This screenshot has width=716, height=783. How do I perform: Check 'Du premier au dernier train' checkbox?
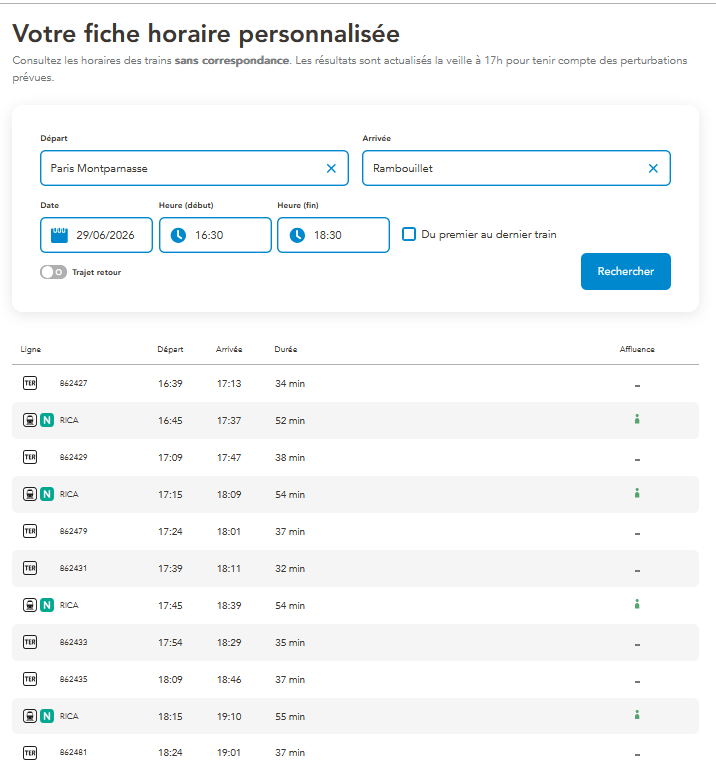pyautogui.click(x=409, y=234)
